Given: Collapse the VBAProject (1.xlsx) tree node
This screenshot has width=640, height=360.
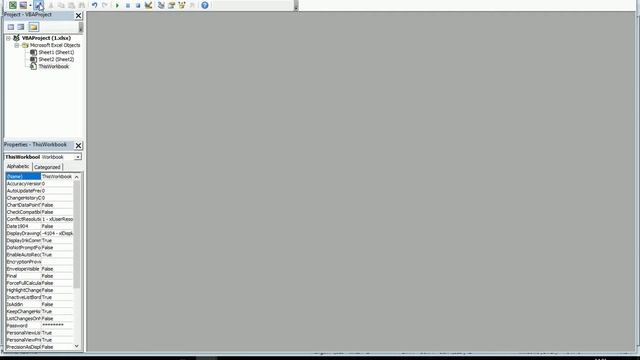Looking at the screenshot, I should (x=9, y=38).
